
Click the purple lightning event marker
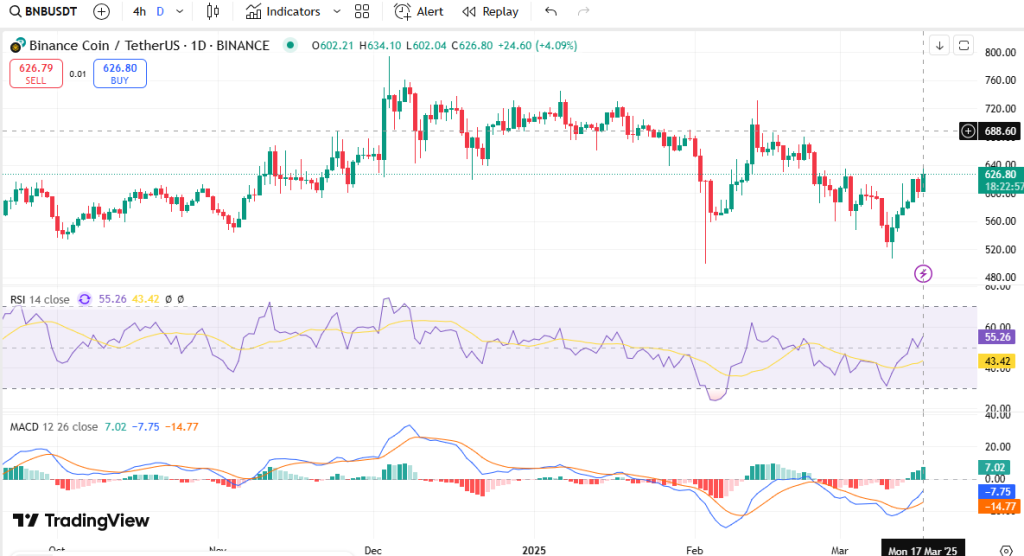click(923, 273)
